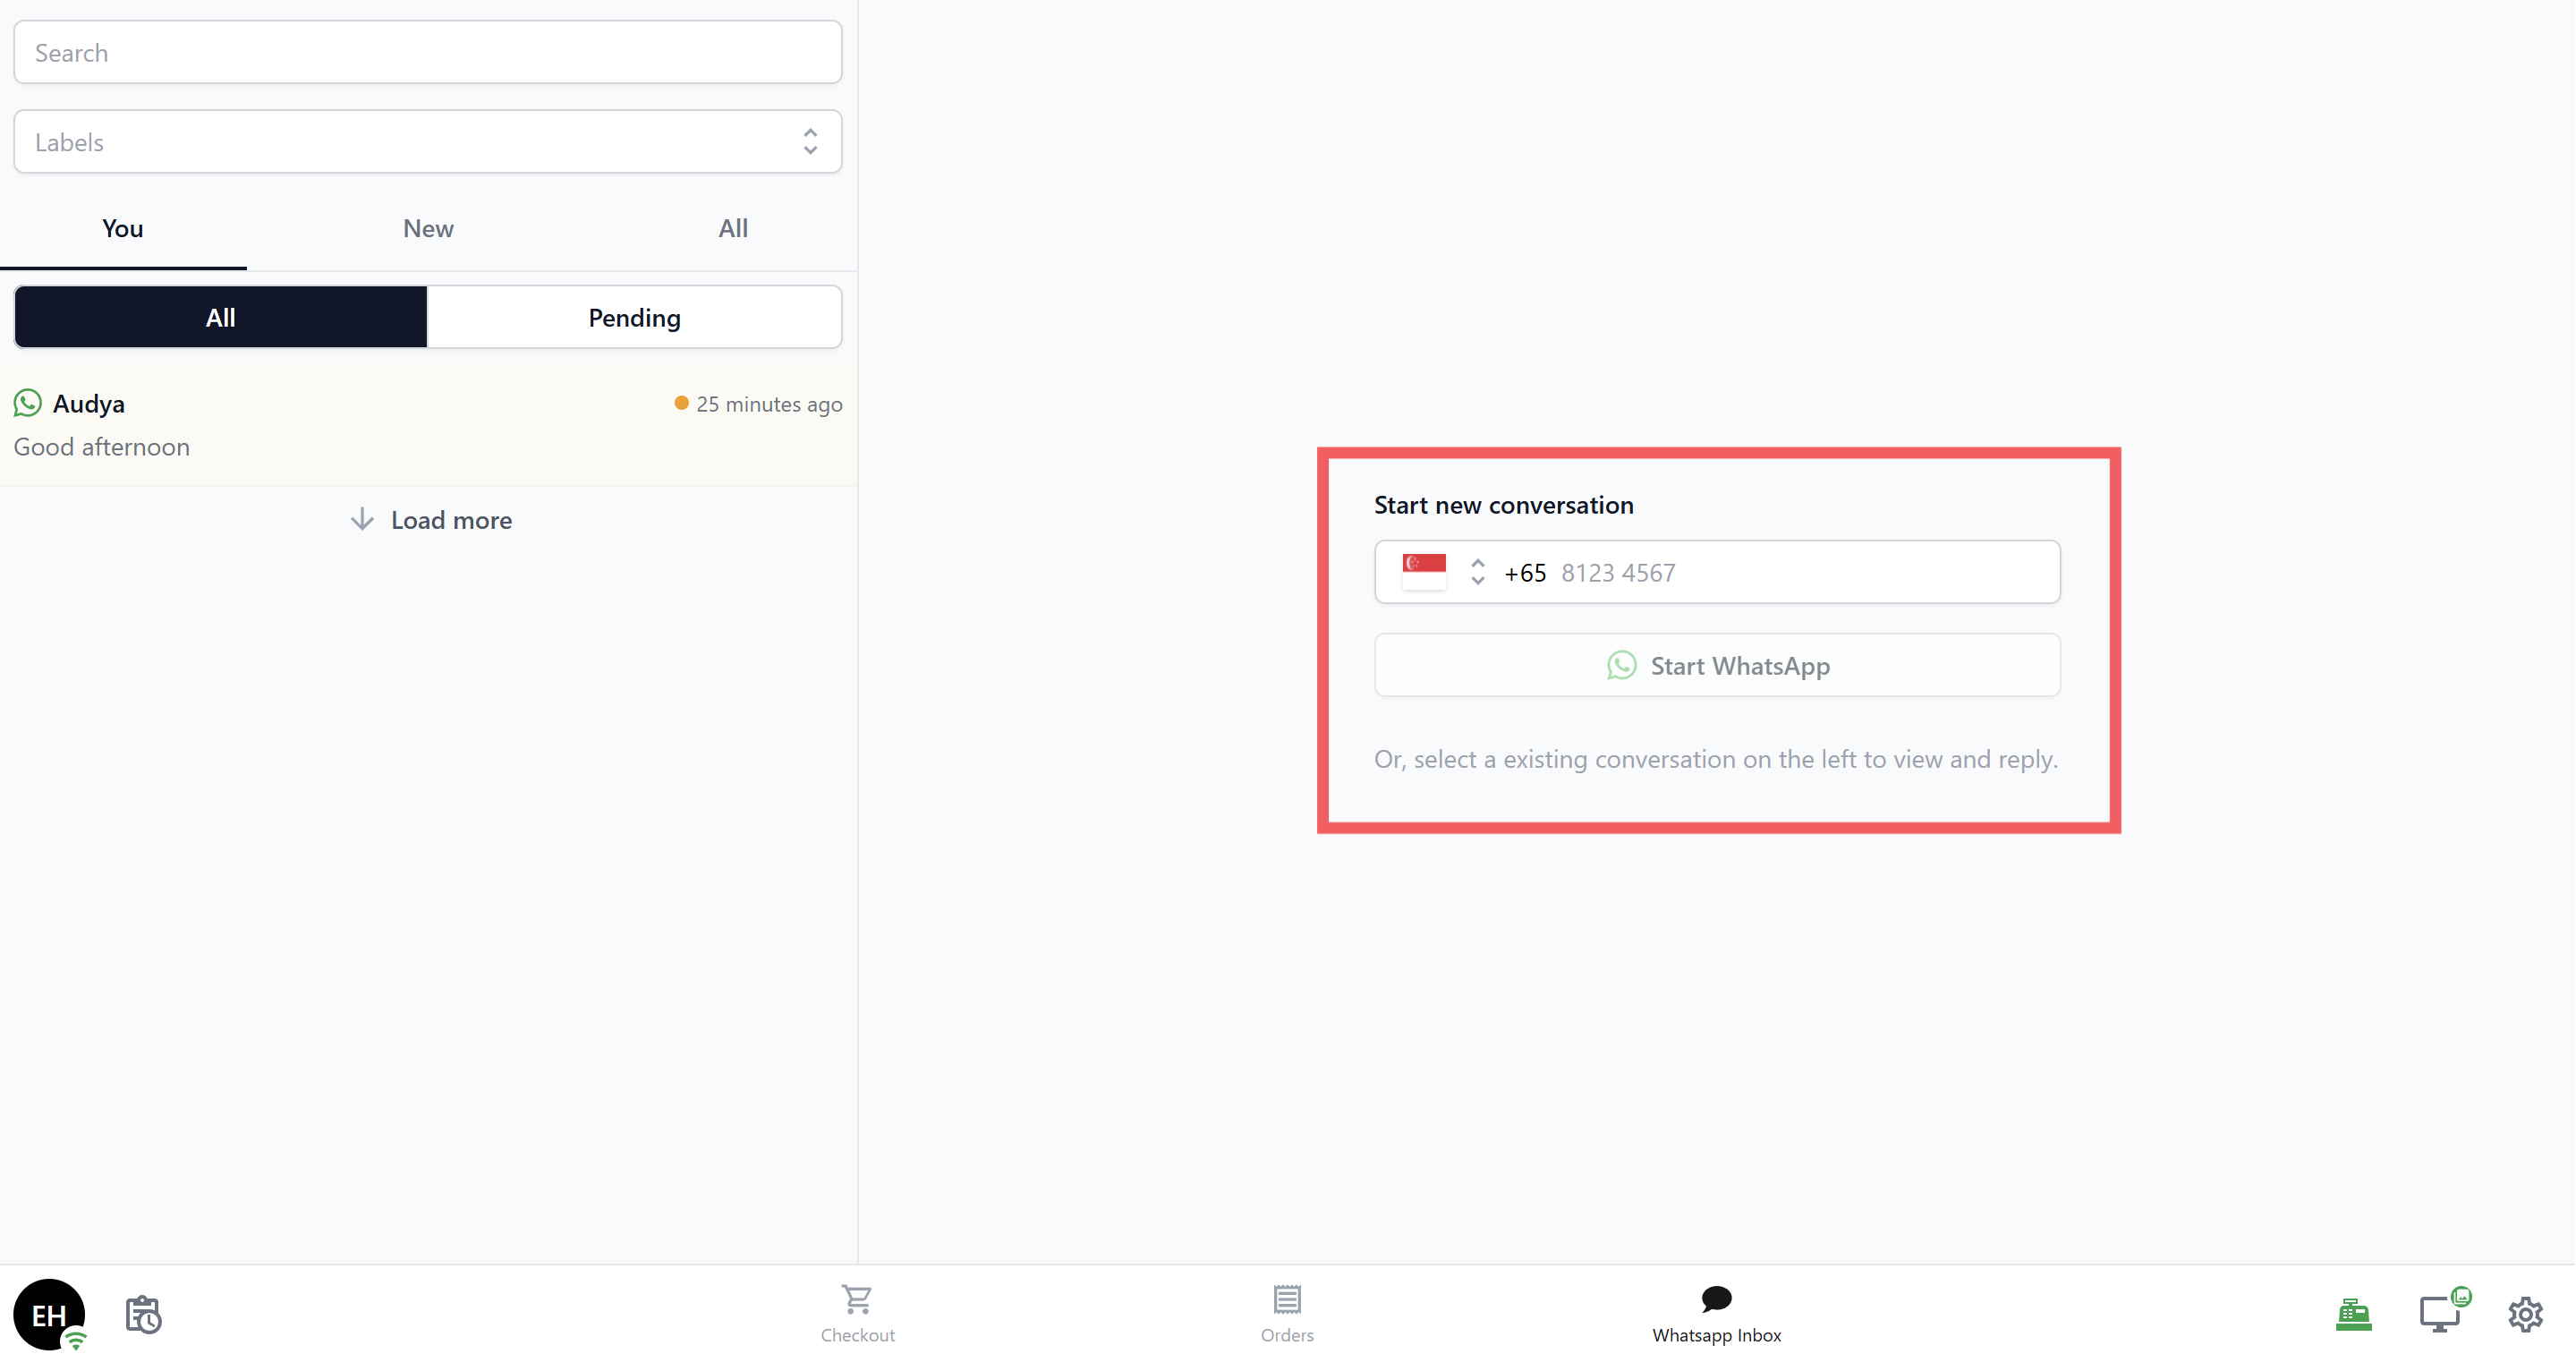Open the EH user profile avatar

(48, 1313)
